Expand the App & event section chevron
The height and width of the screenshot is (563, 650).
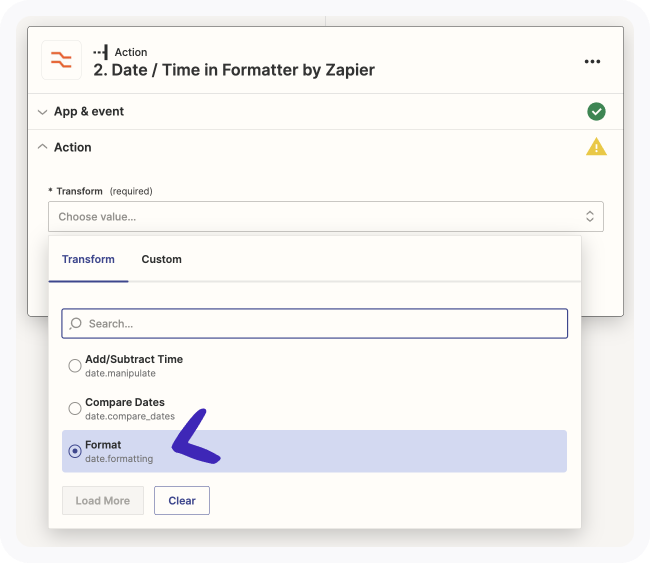click(x=42, y=112)
